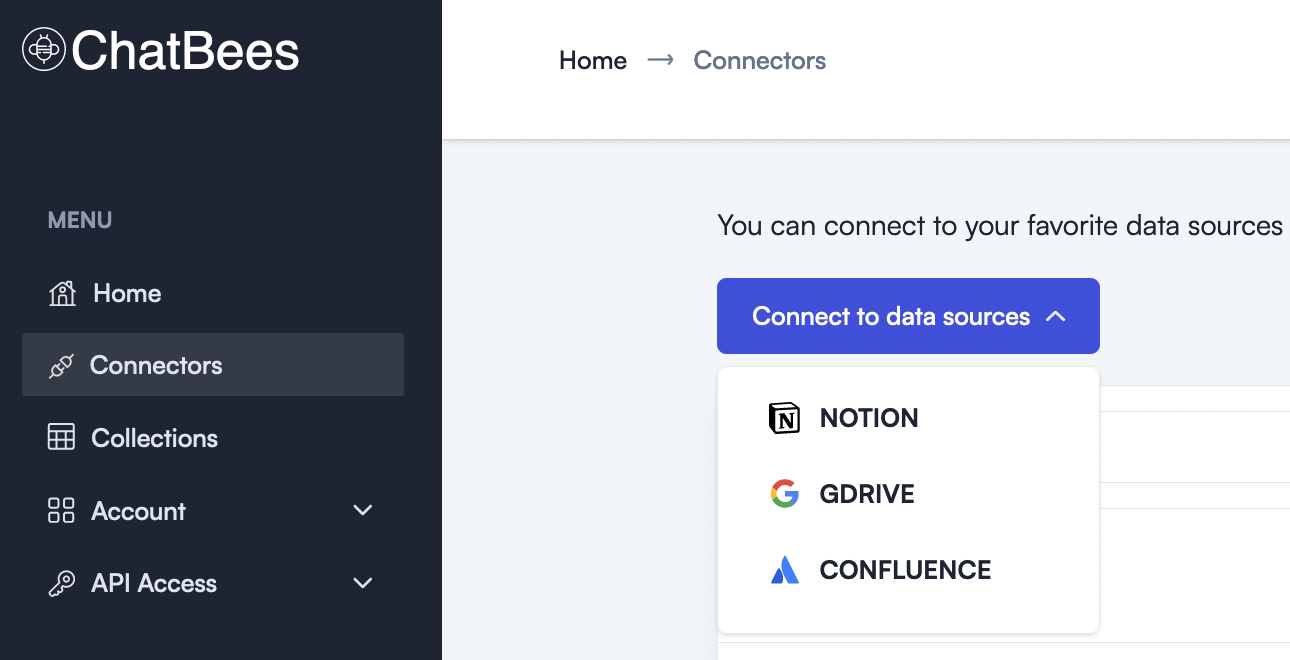1290x660 pixels.
Task: Click the four-squares icon beside Account
Action: 62,511
